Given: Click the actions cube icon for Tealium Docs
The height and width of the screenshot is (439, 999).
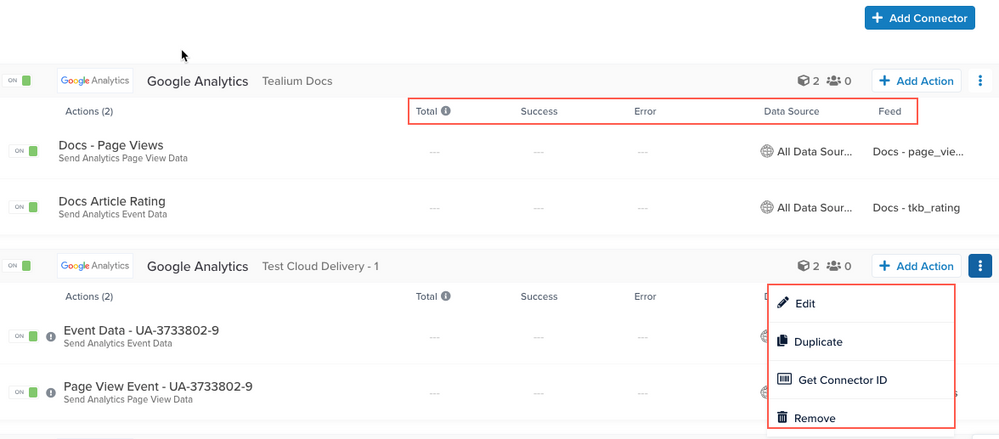Looking at the screenshot, I should point(802,81).
